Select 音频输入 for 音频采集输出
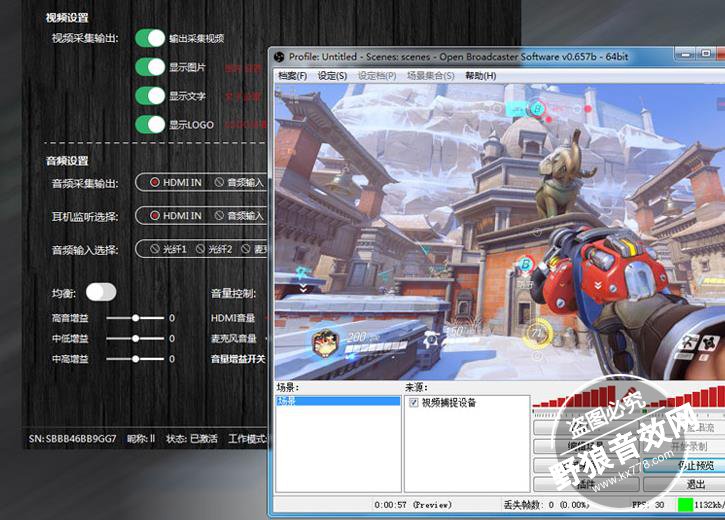Viewport: 725px width, 520px height. 239,183
